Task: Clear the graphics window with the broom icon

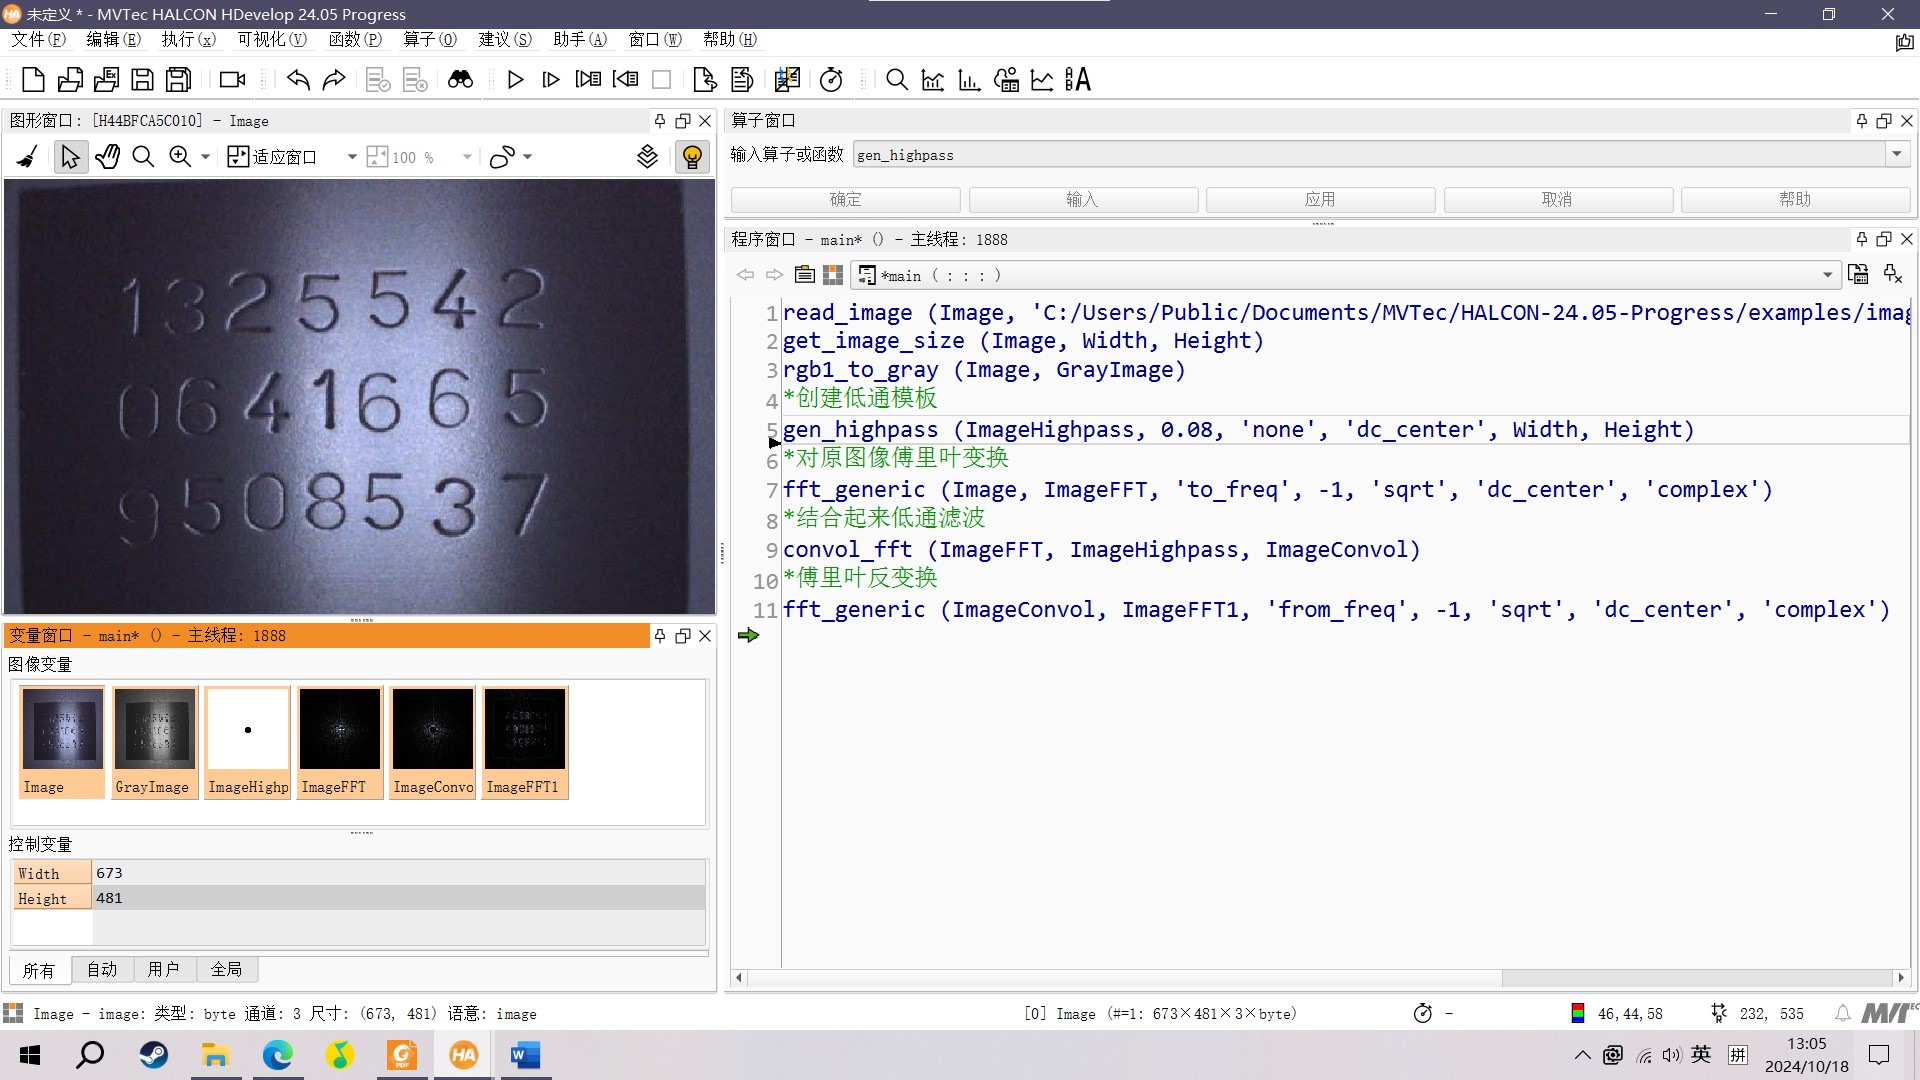Action: (28, 157)
